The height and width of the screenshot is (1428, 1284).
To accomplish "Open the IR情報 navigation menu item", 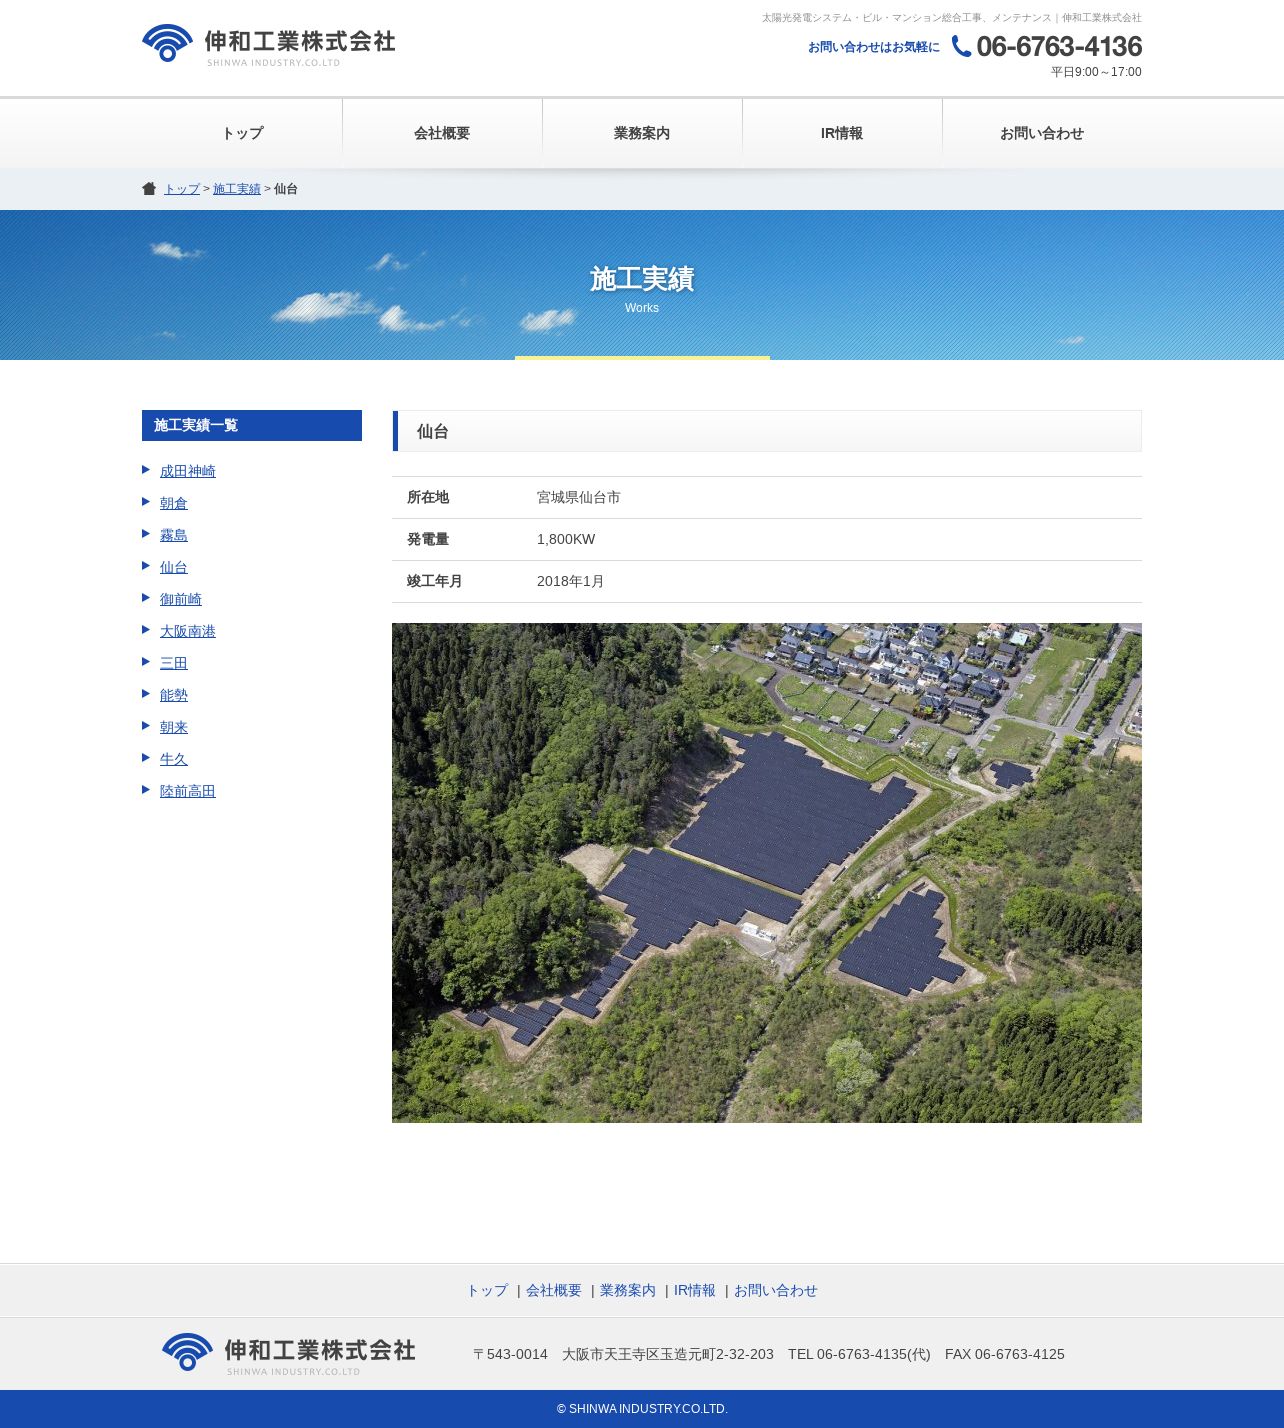I will point(842,133).
